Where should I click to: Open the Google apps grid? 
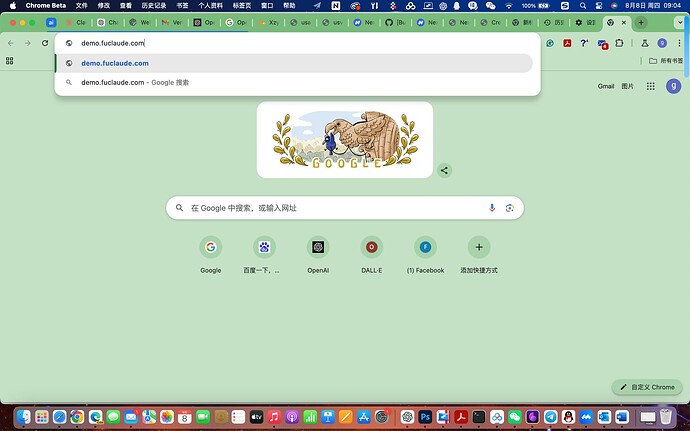click(x=650, y=86)
